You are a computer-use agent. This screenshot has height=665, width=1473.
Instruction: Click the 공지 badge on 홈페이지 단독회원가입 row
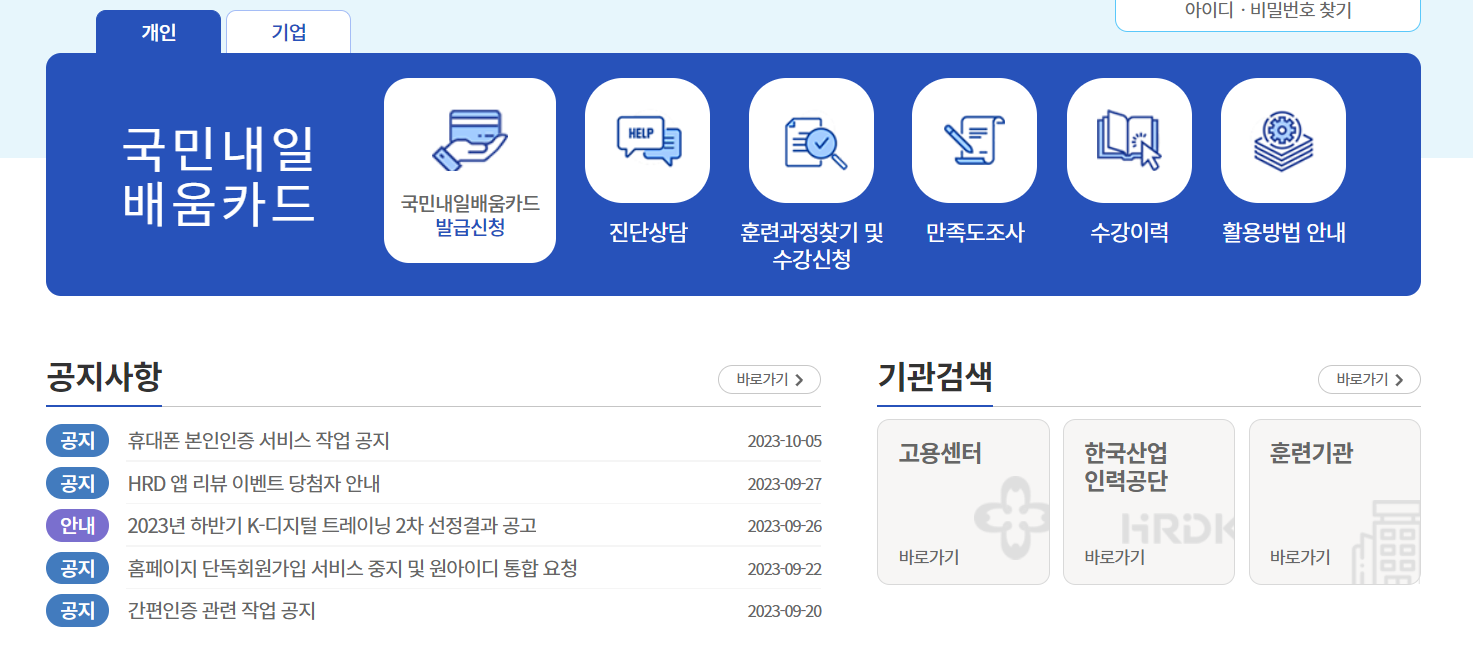[x=77, y=569]
